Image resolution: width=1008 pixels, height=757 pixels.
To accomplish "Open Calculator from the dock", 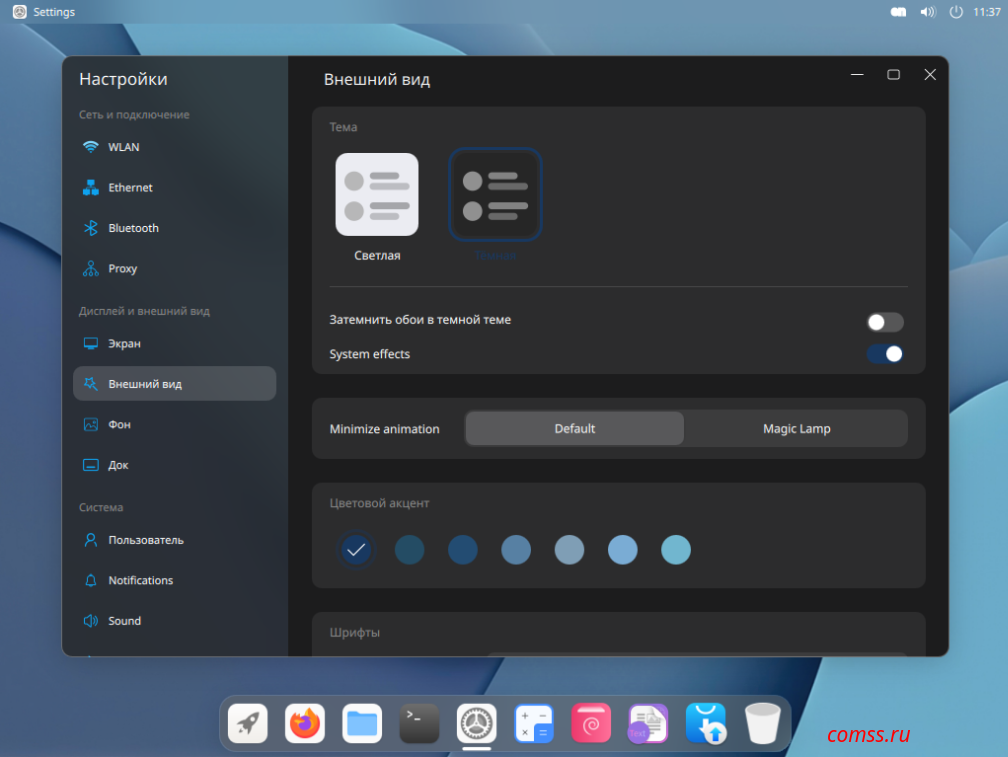I will tap(534, 723).
